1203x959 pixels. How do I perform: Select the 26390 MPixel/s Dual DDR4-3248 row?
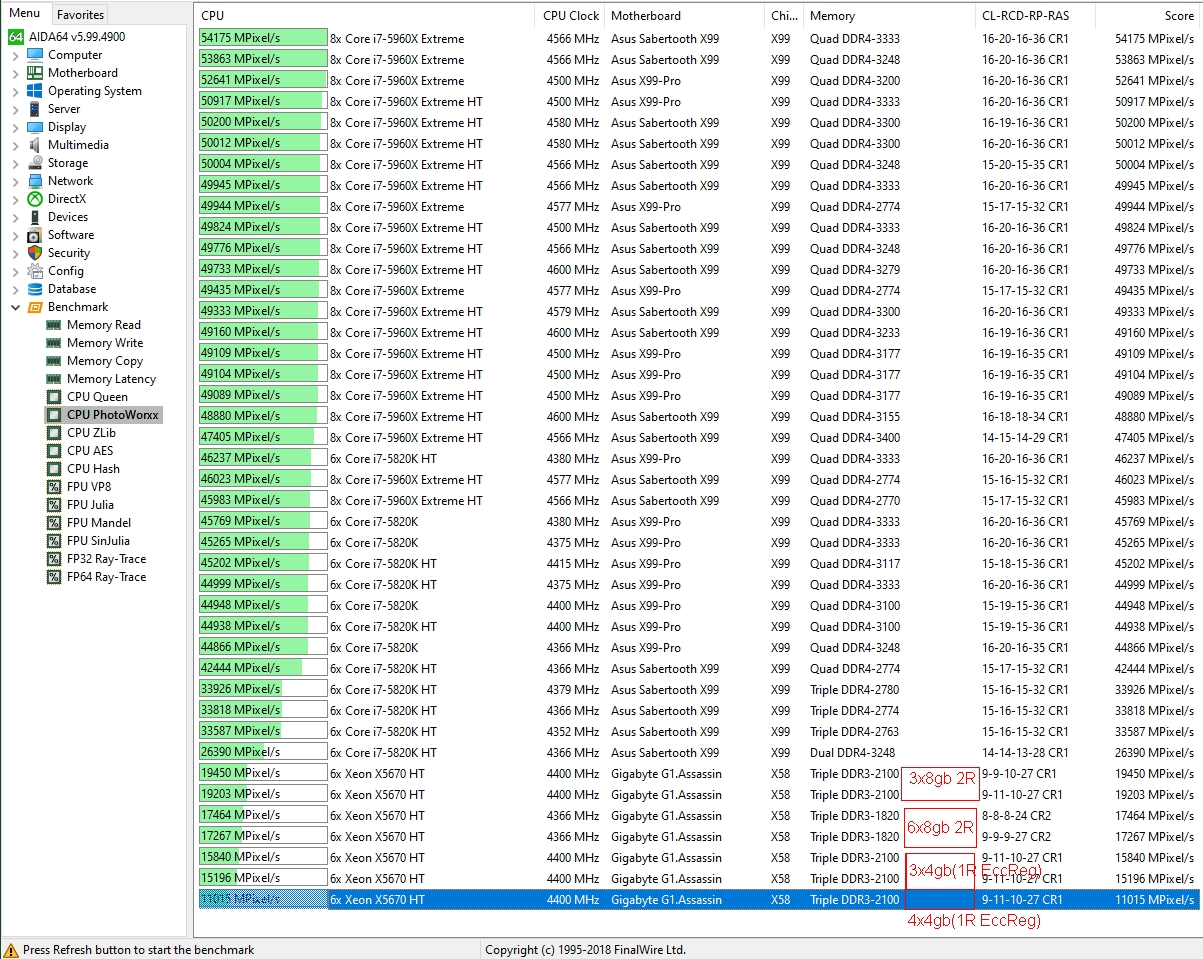point(698,752)
